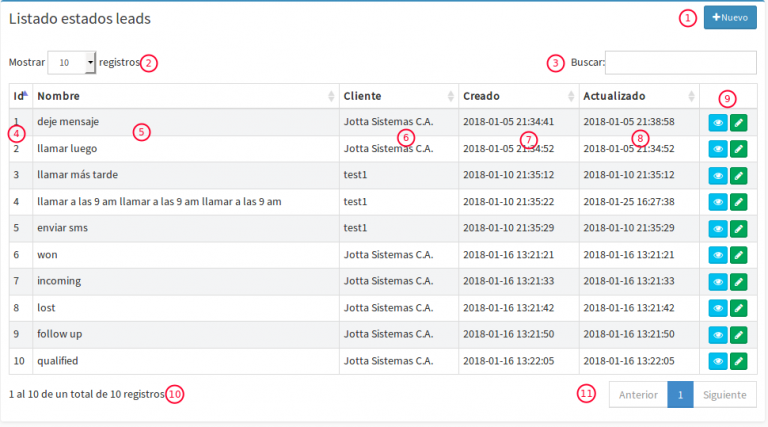This screenshot has width=768, height=427.
Task: Click the view eye icon for 'deje mensaje'
Action: (x=718, y=122)
